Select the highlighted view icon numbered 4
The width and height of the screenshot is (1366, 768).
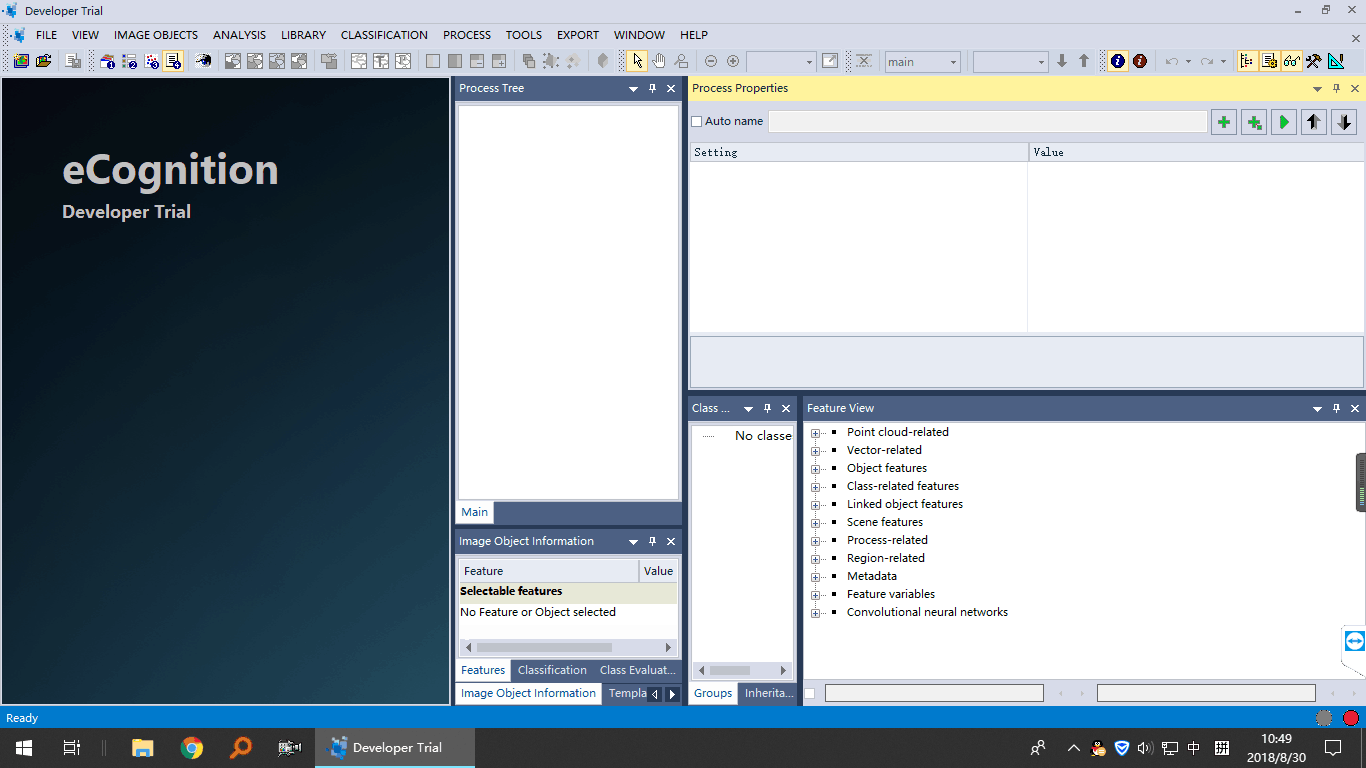click(x=172, y=61)
